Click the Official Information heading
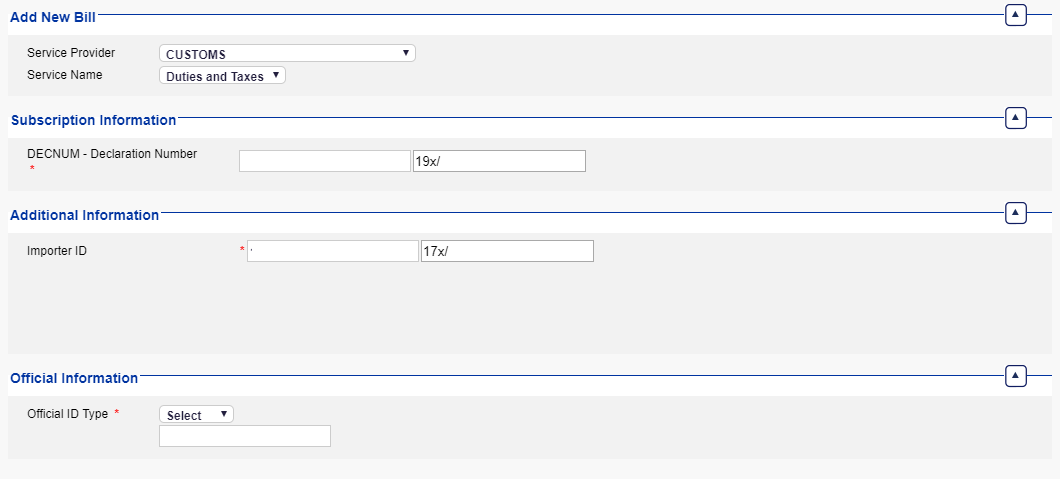Image resolution: width=1060 pixels, height=479 pixels. coord(74,378)
